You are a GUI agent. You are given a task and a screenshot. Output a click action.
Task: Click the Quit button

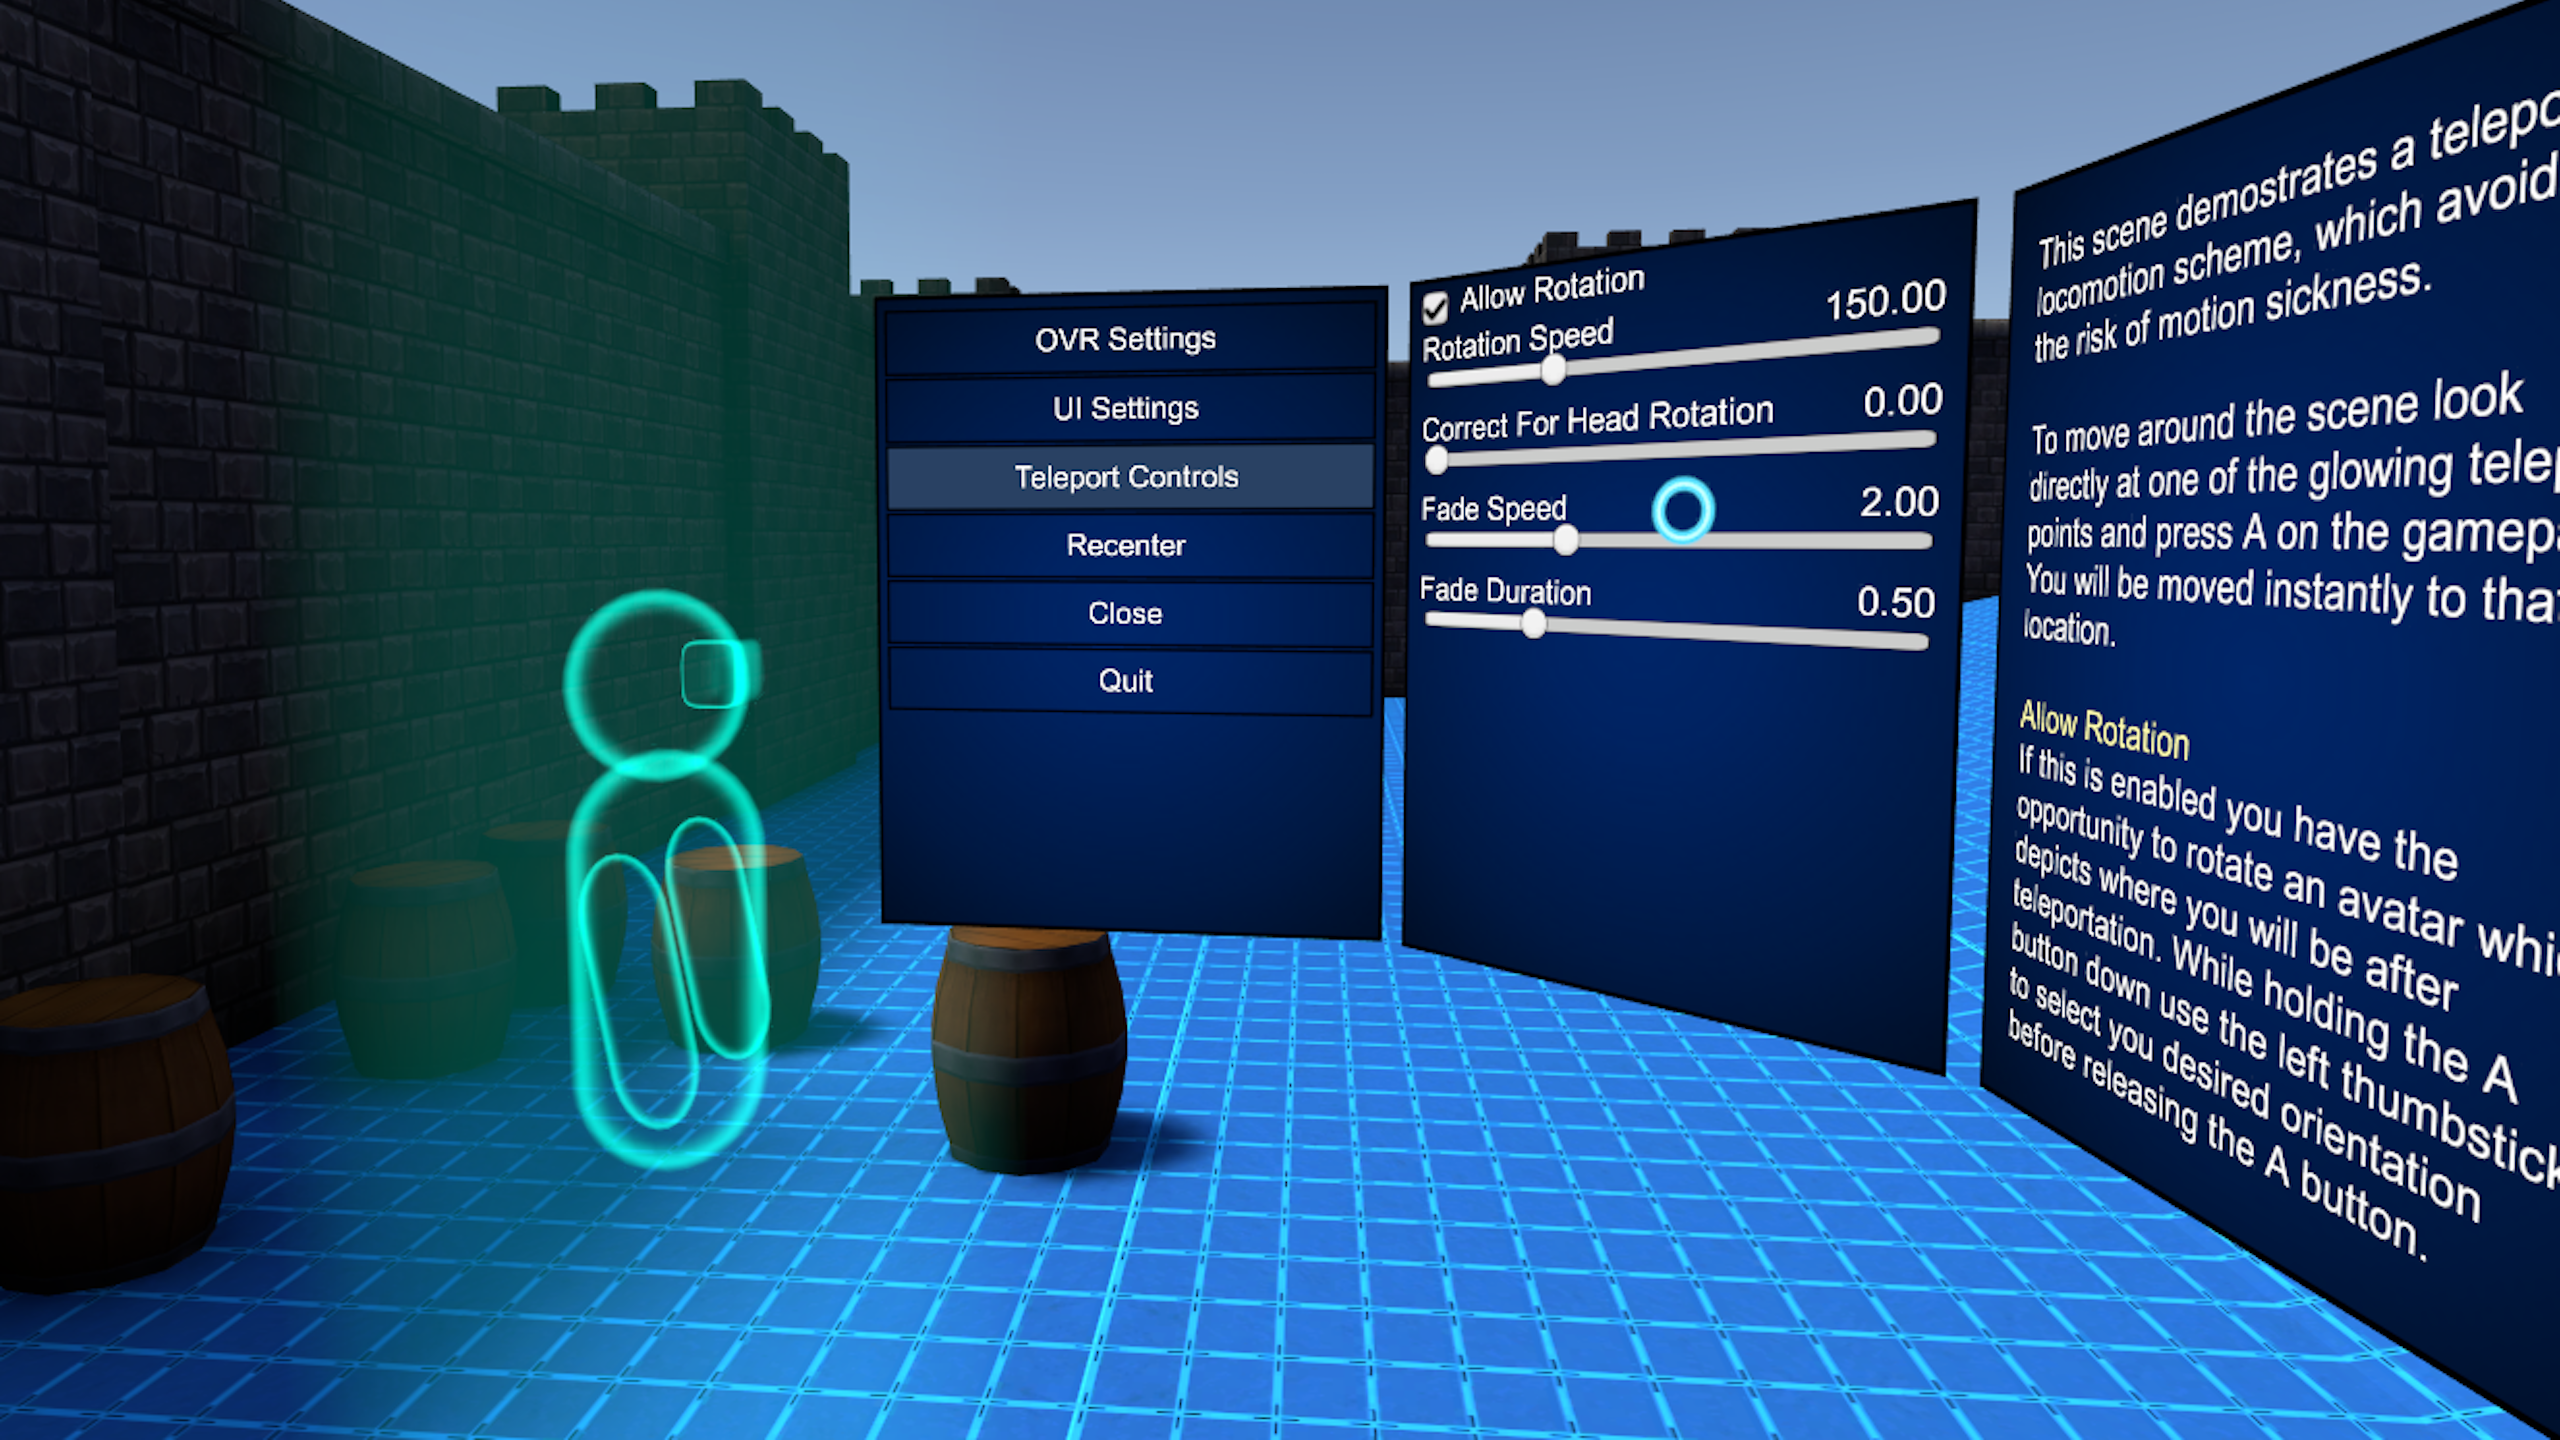coord(1125,681)
